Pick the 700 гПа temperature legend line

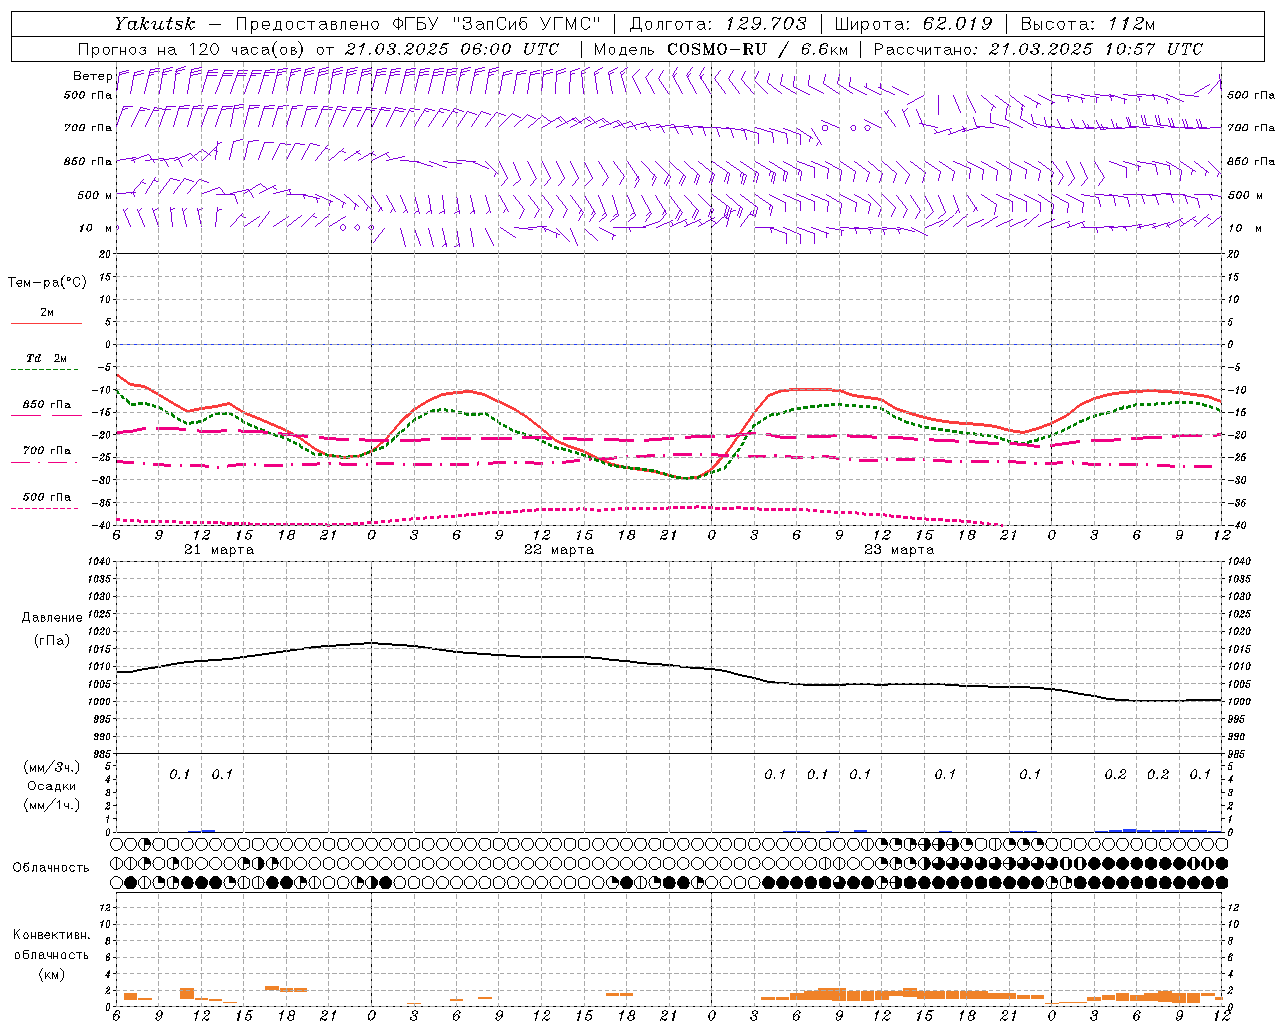coord(46,462)
